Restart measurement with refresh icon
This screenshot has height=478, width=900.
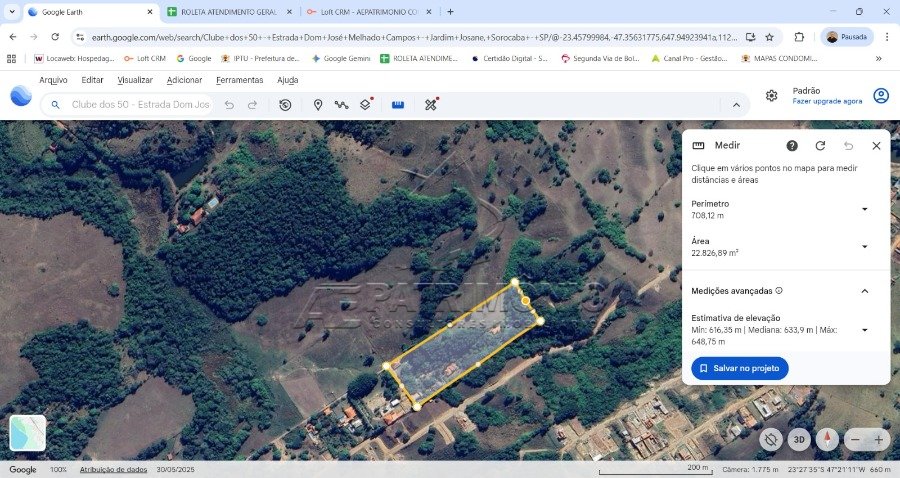click(820, 146)
